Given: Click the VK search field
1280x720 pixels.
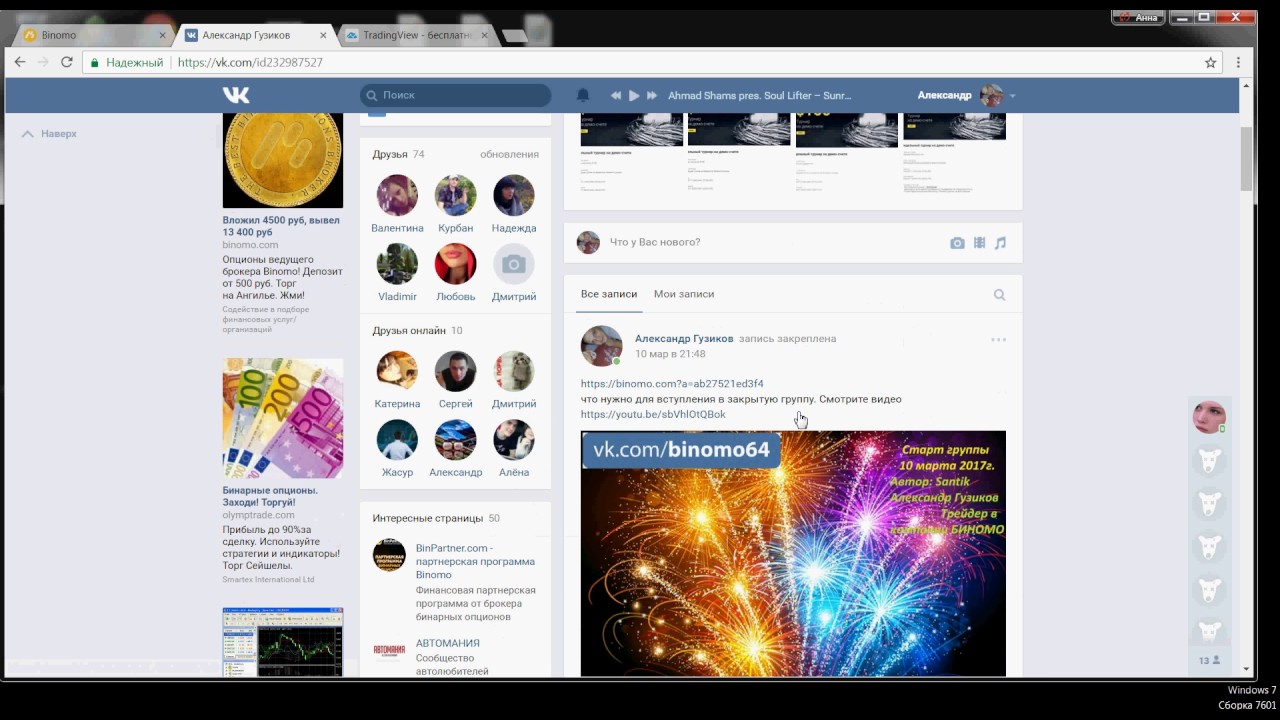Looking at the screenshot, I should click(x=455, y=95).
